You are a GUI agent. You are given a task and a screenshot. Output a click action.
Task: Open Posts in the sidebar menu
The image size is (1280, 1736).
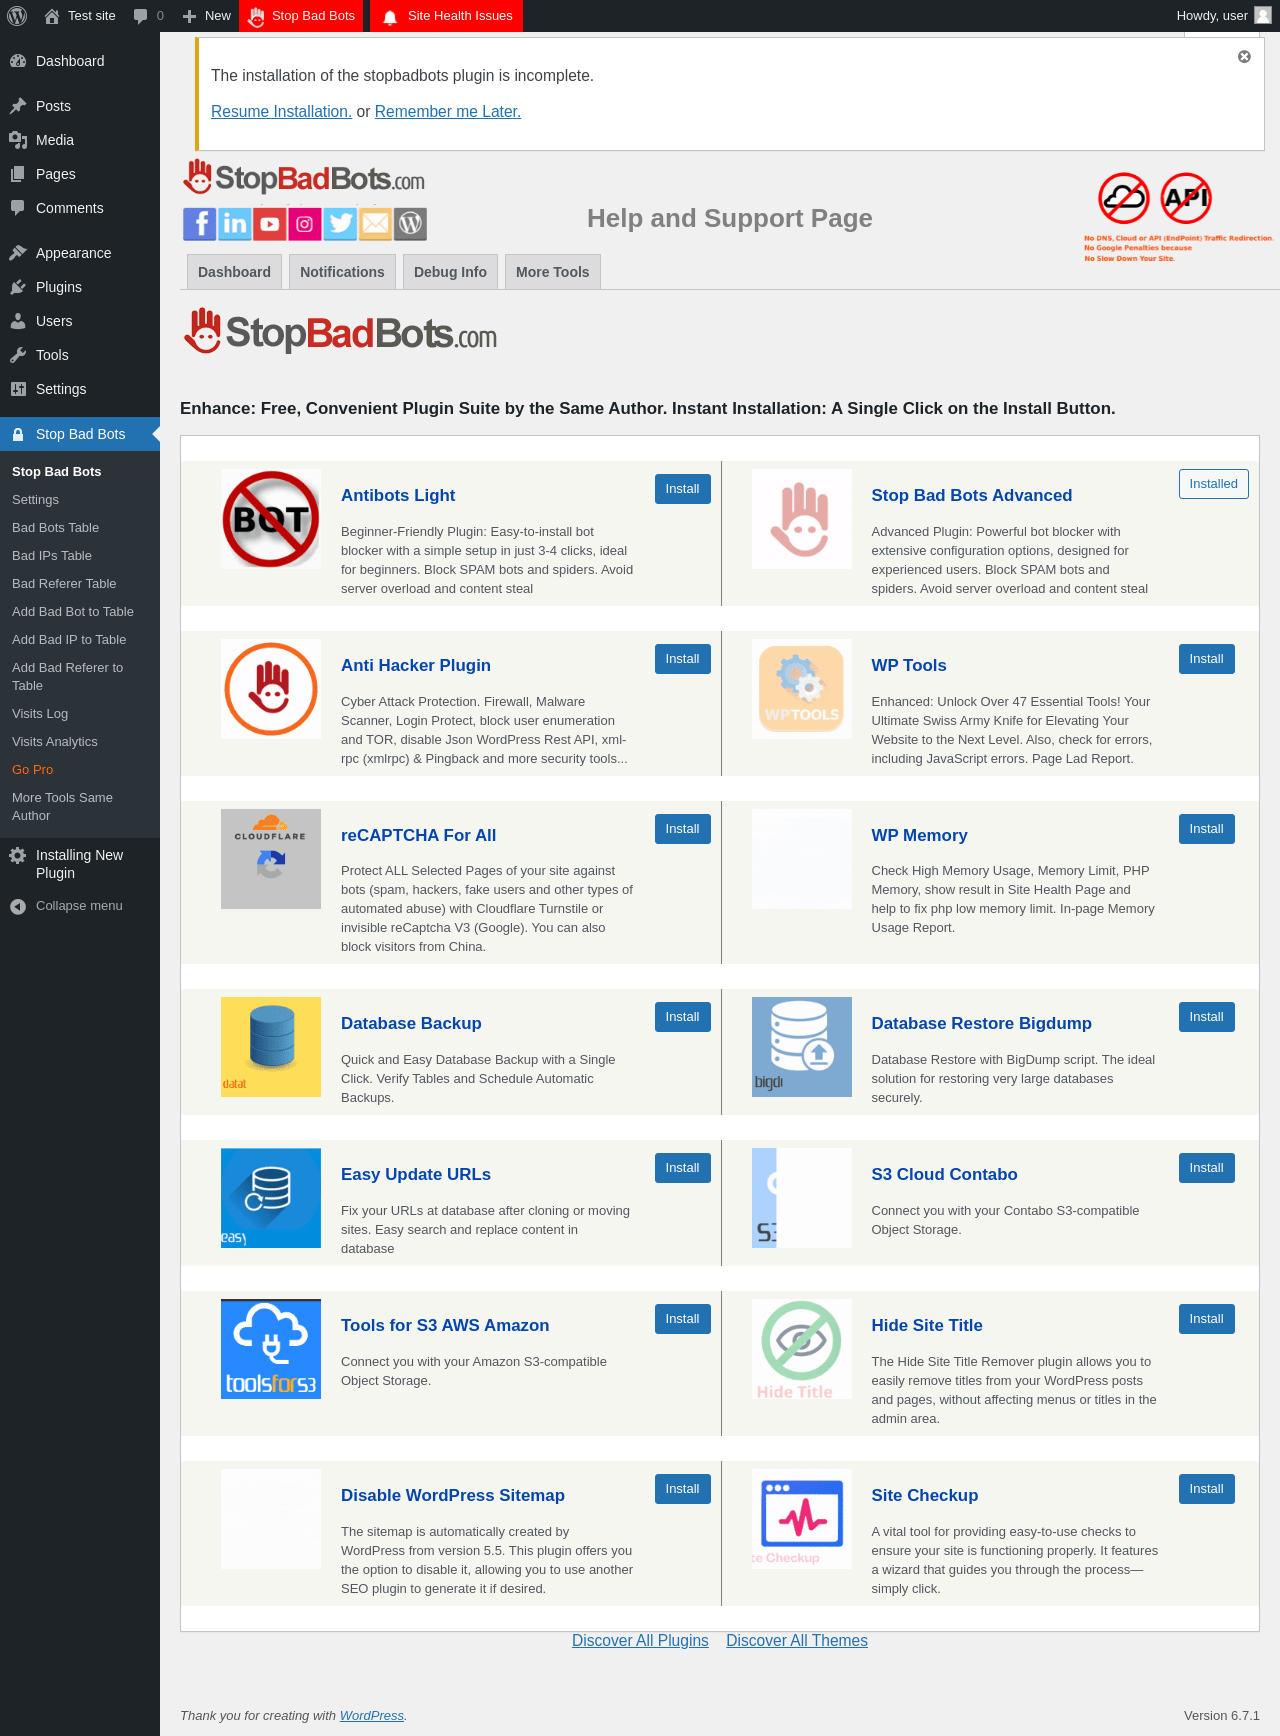80,106
